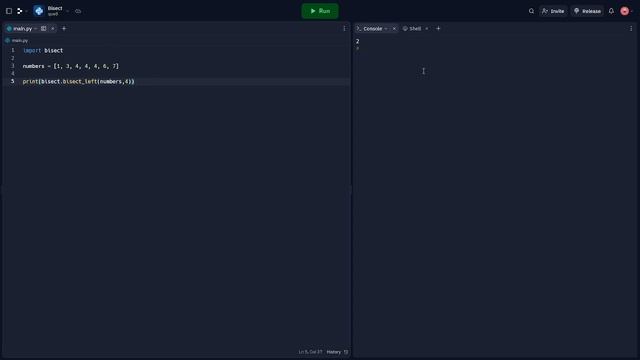This screenshot has height=360, width=640.
Task: Click the console output value 2
Action: (x=358, y=41)
